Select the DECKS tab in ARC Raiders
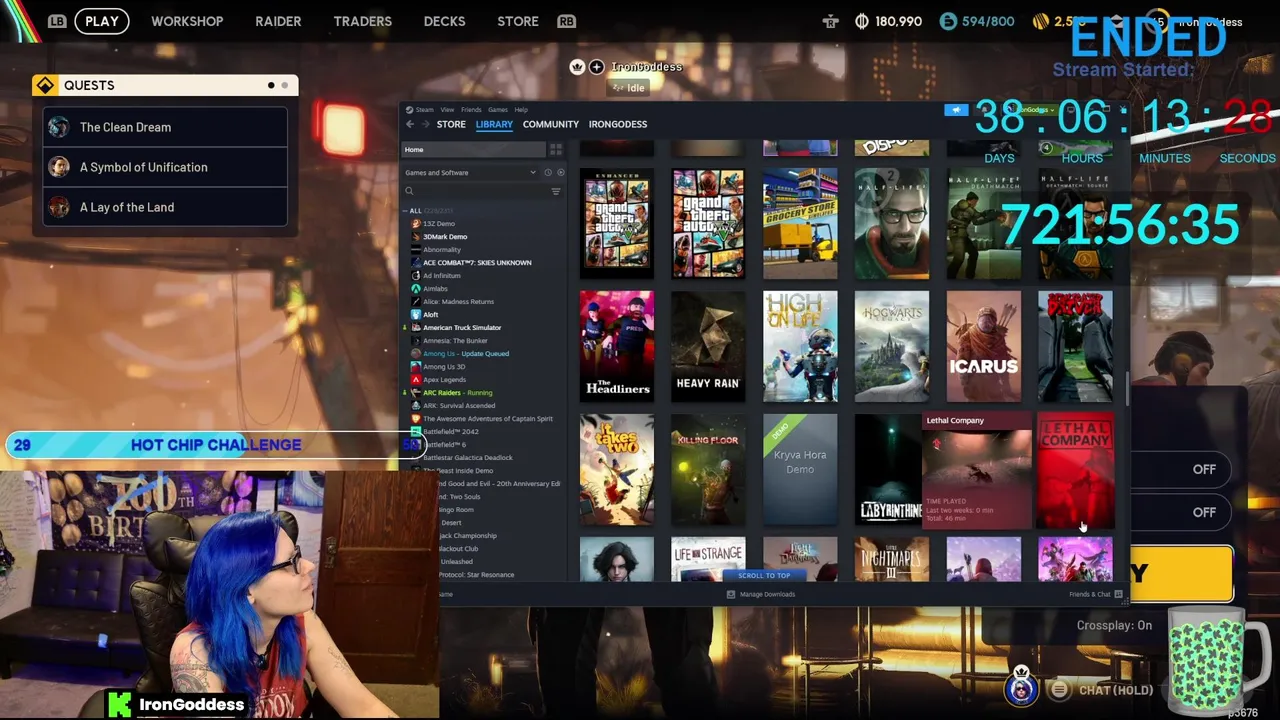Image resolution: width=1280 pixels, height=720 pixels. [x=444, y=21]
